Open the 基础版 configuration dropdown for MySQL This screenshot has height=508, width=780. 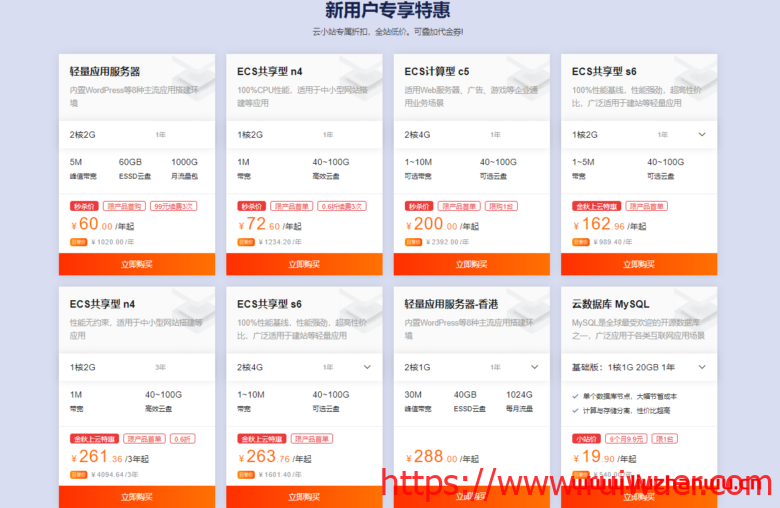pos(701,367)
